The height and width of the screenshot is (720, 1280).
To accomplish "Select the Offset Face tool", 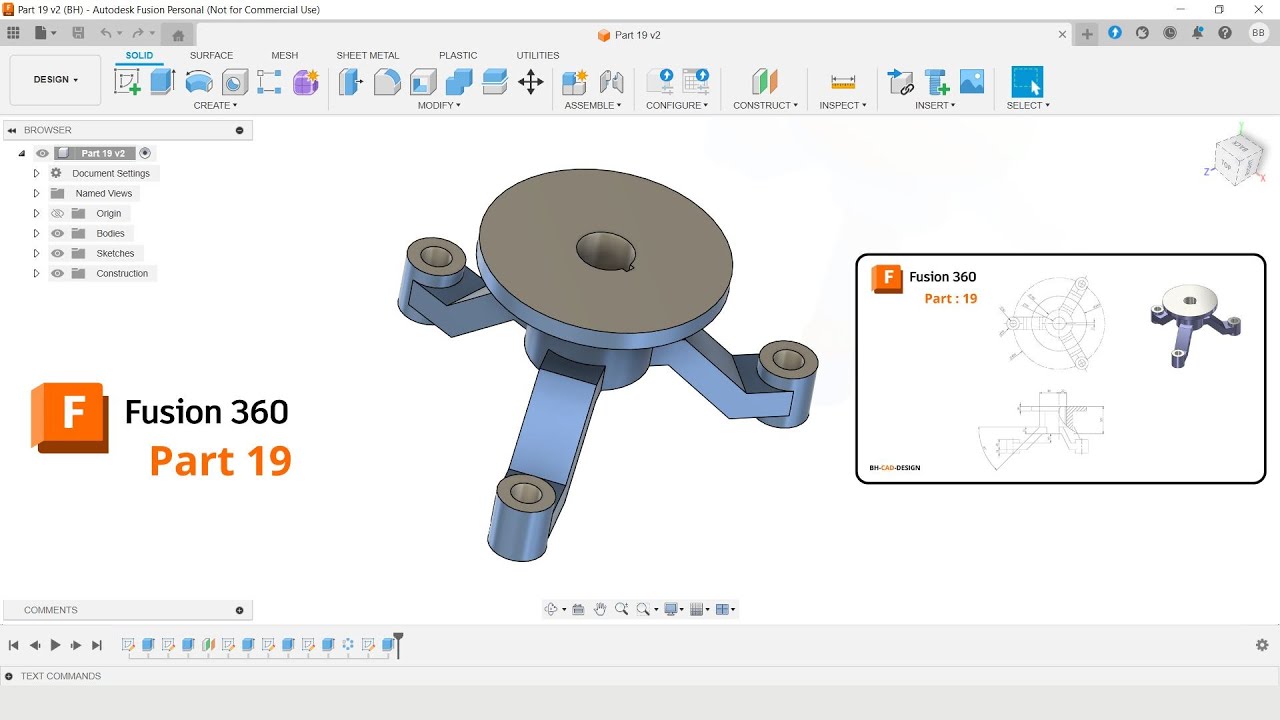I will (x=495, y=82).
